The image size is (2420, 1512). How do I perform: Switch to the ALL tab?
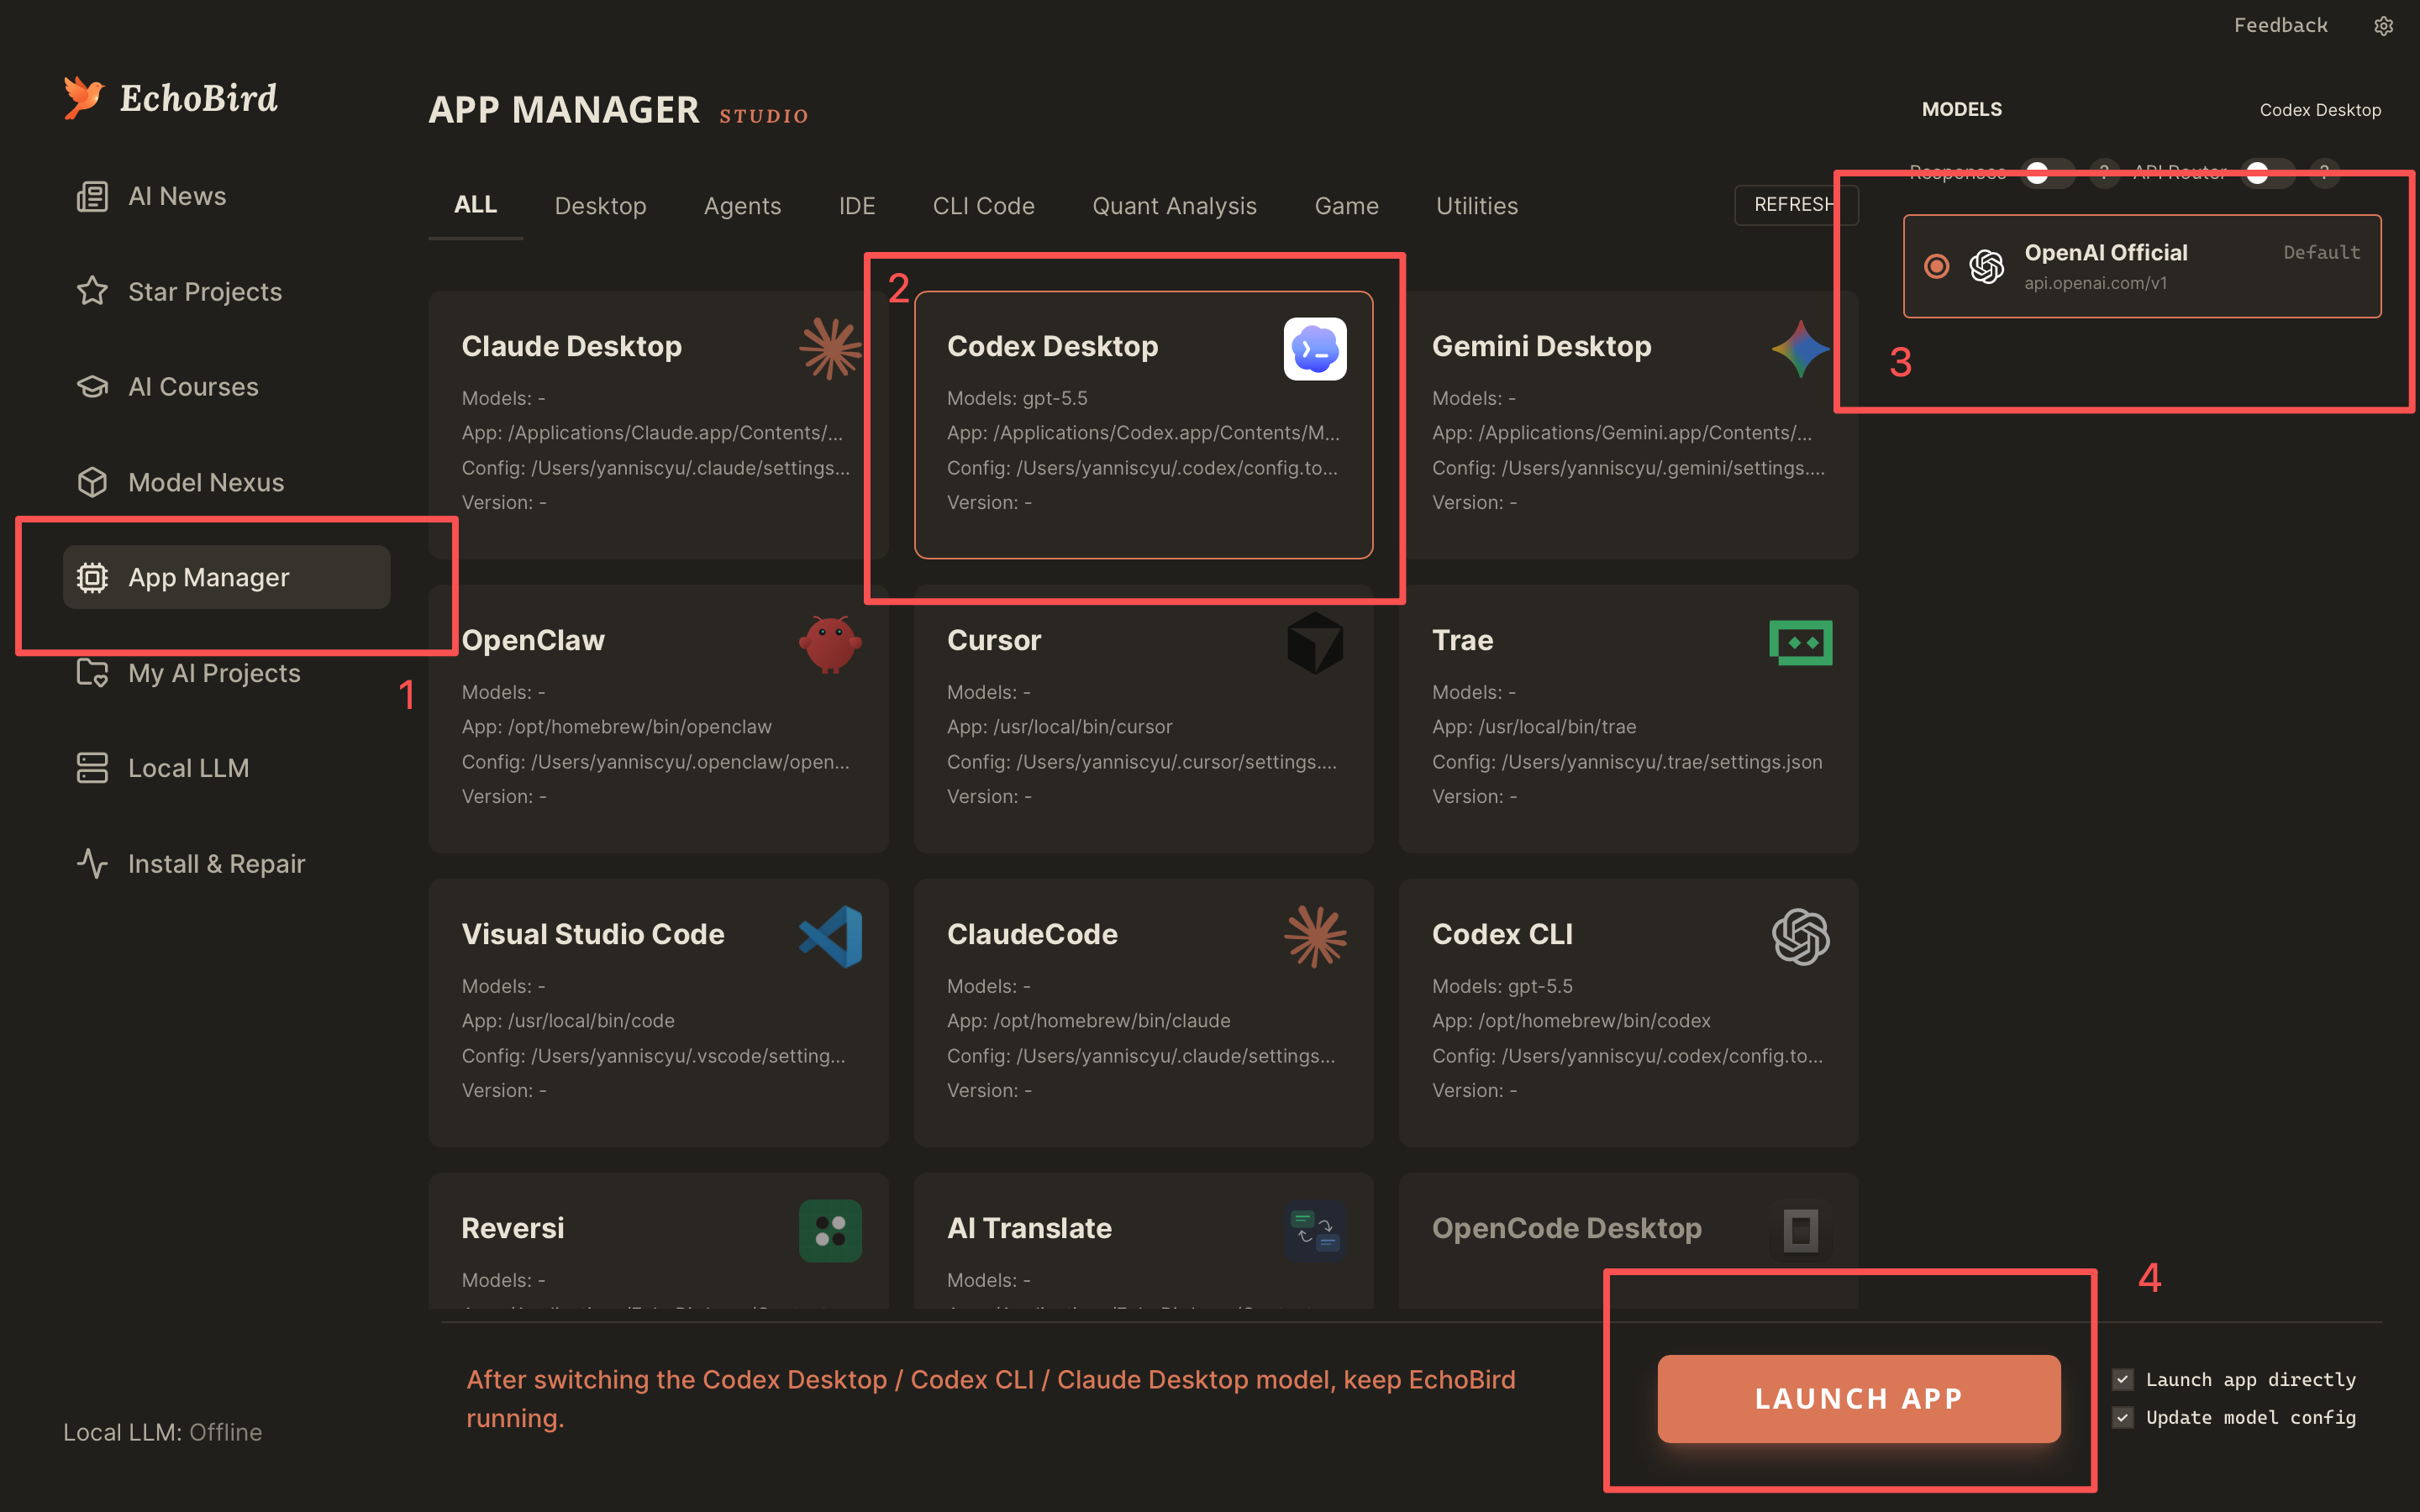[x=475, y=205]
